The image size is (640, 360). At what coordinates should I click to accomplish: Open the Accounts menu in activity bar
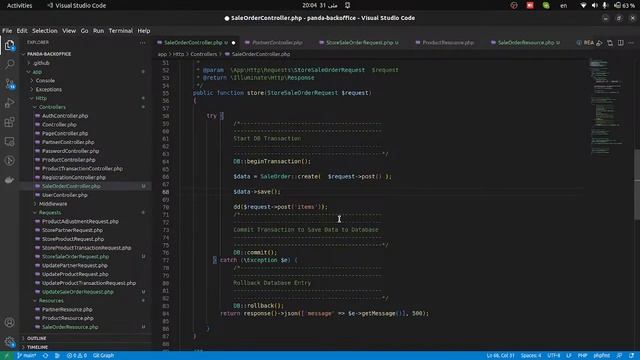(9, 322)
